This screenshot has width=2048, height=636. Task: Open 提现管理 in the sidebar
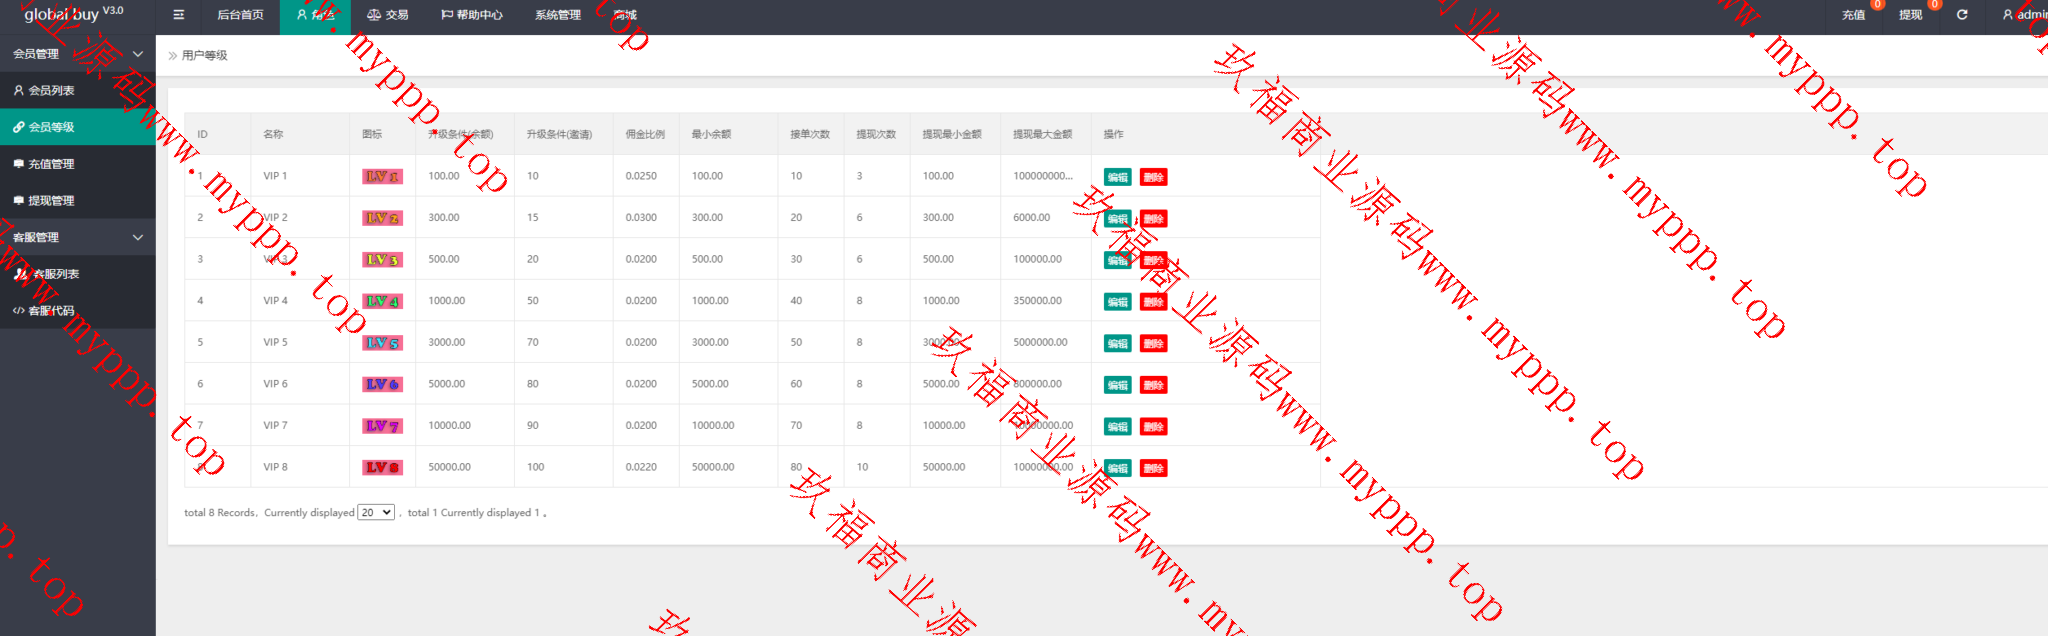(x=78, y=200)
